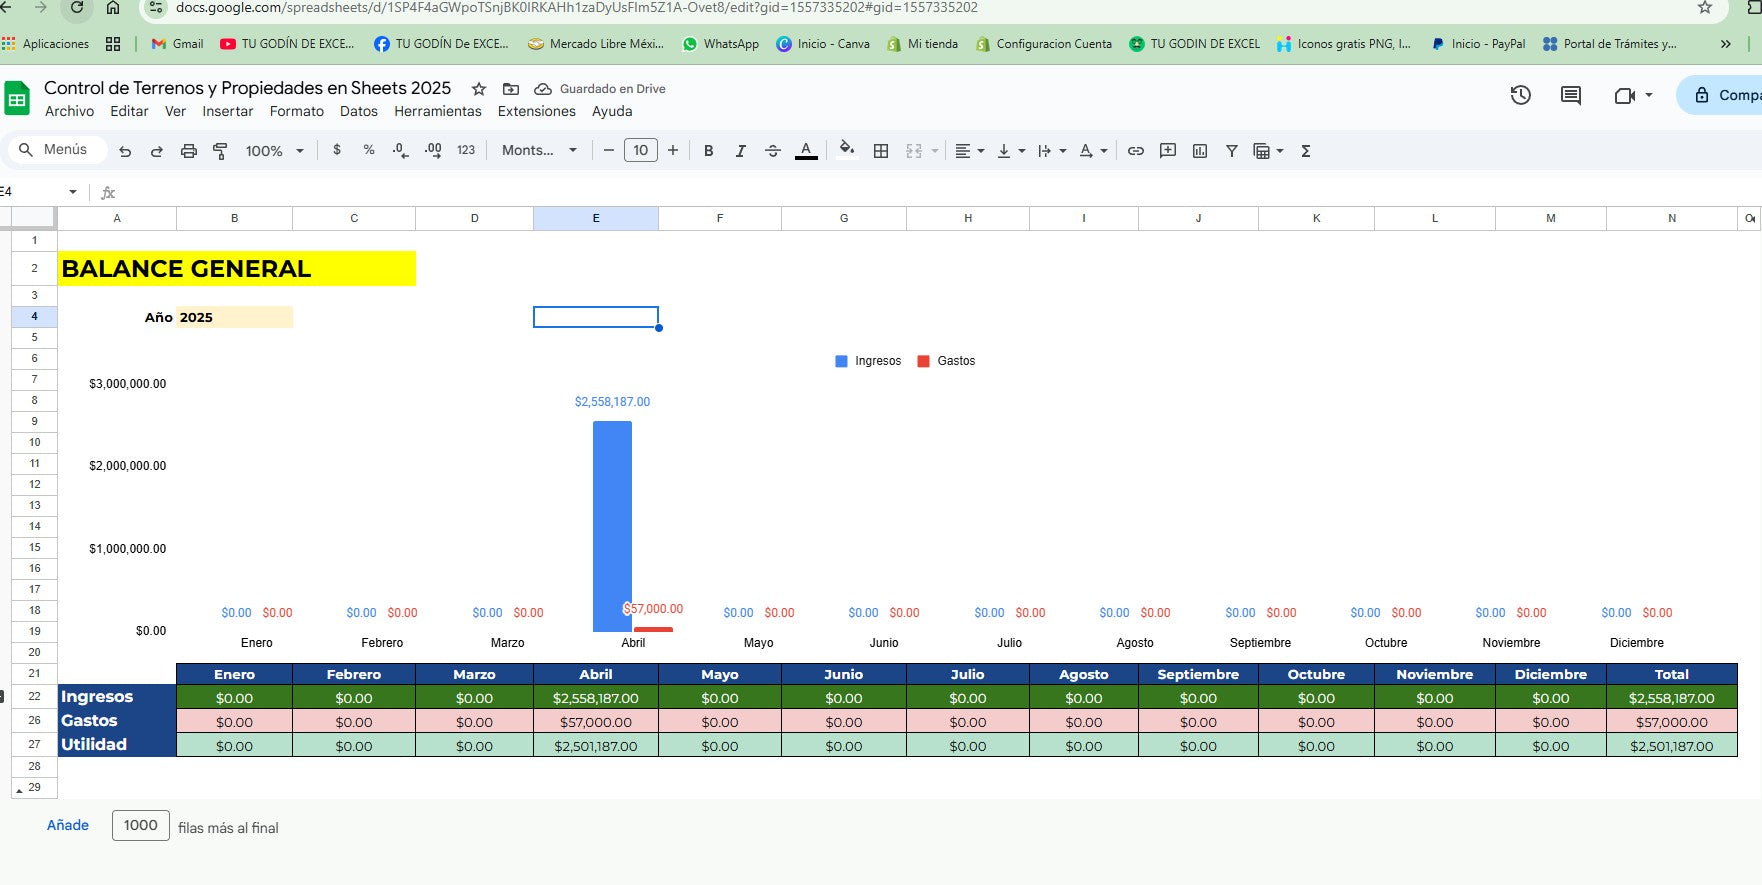Select Abril Ingresos cell $2,558,187.00
The image size is (1762, 885).
pos(596,698)
